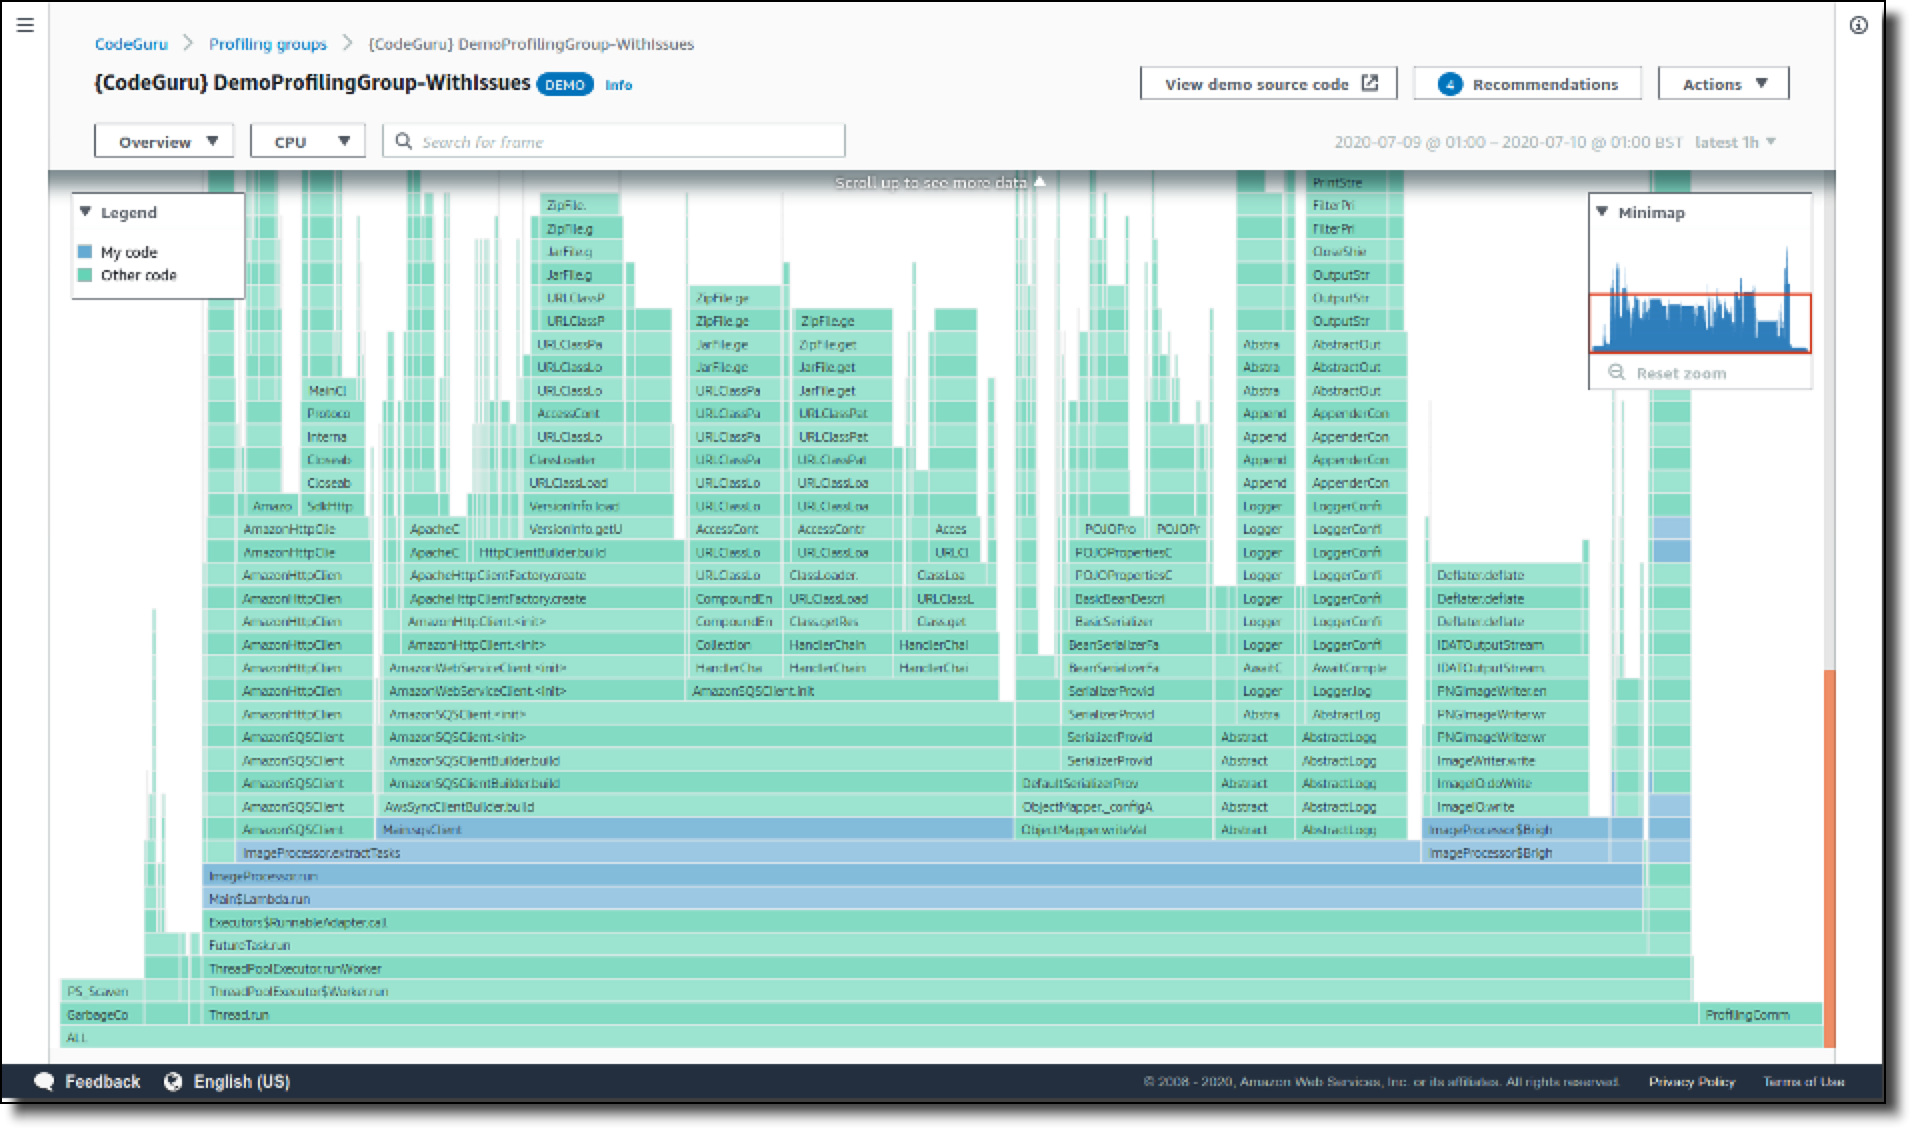Open the Recommendations button
Image resolution: width=1910 pixels, height=1128 pixels.
pos(1527,84)
